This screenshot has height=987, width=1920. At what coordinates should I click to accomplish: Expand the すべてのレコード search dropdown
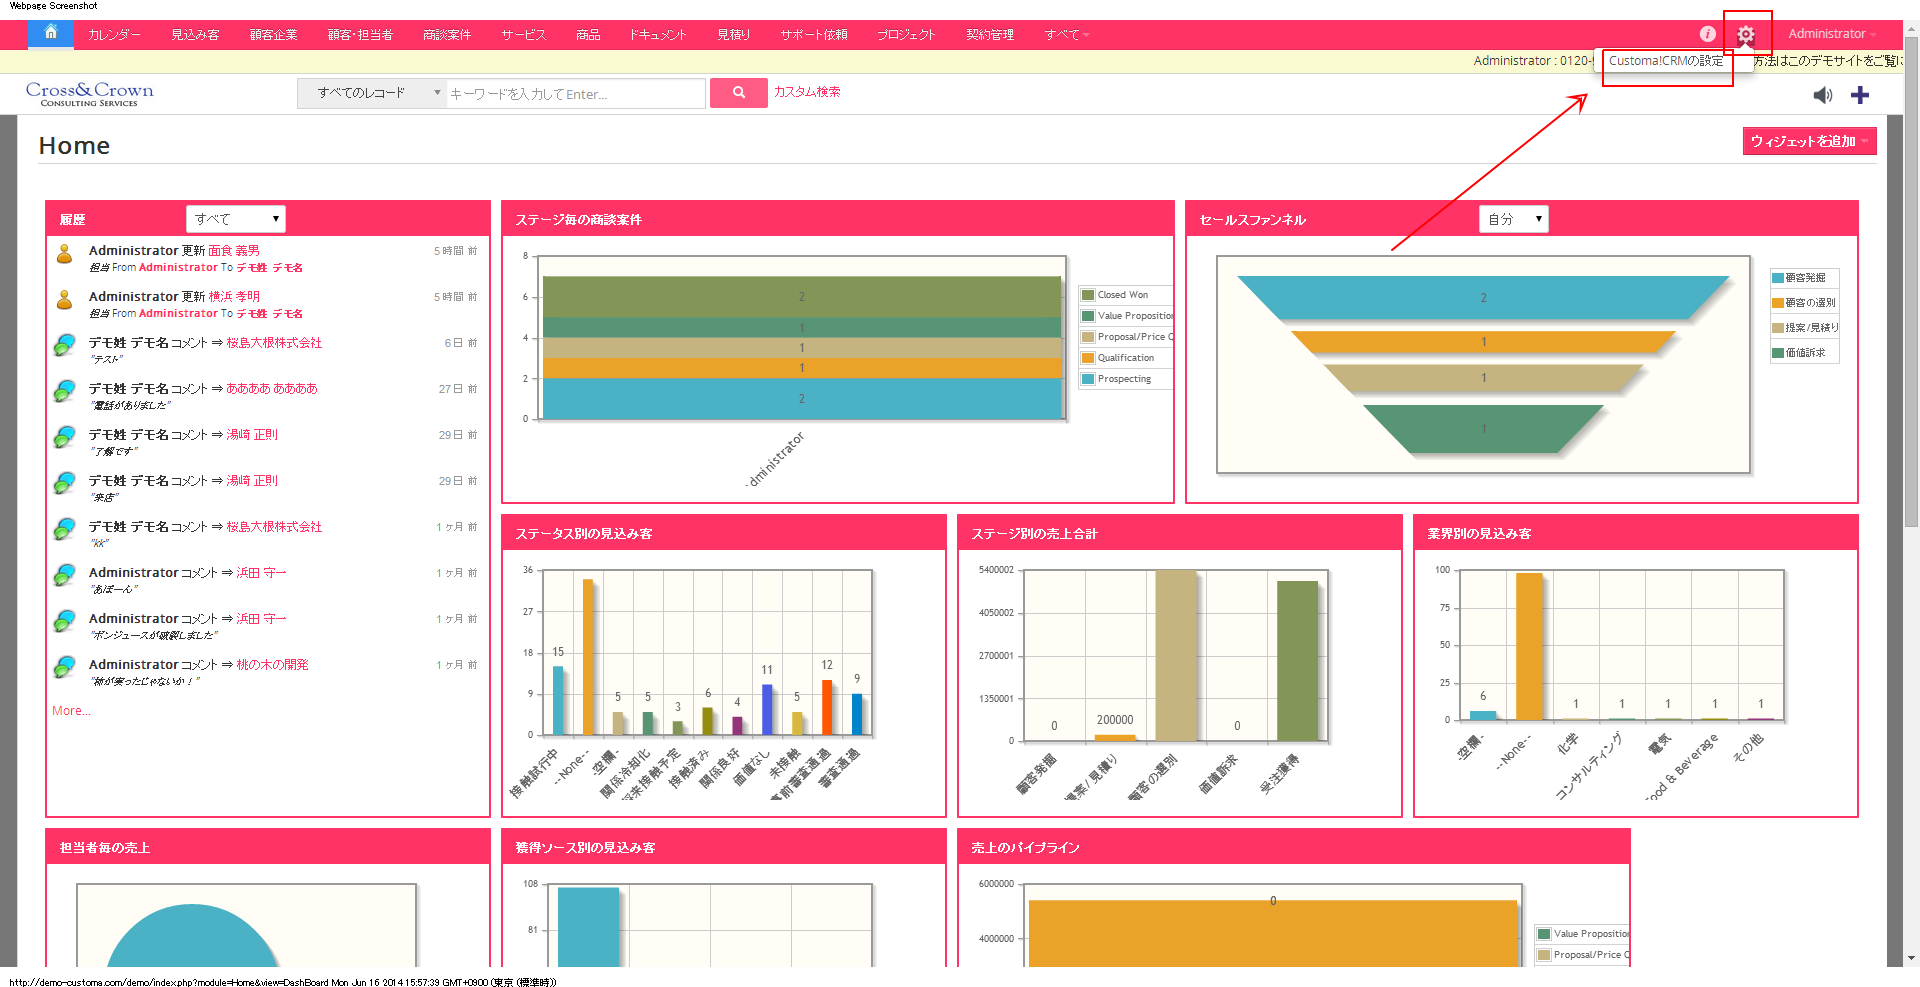372,93
